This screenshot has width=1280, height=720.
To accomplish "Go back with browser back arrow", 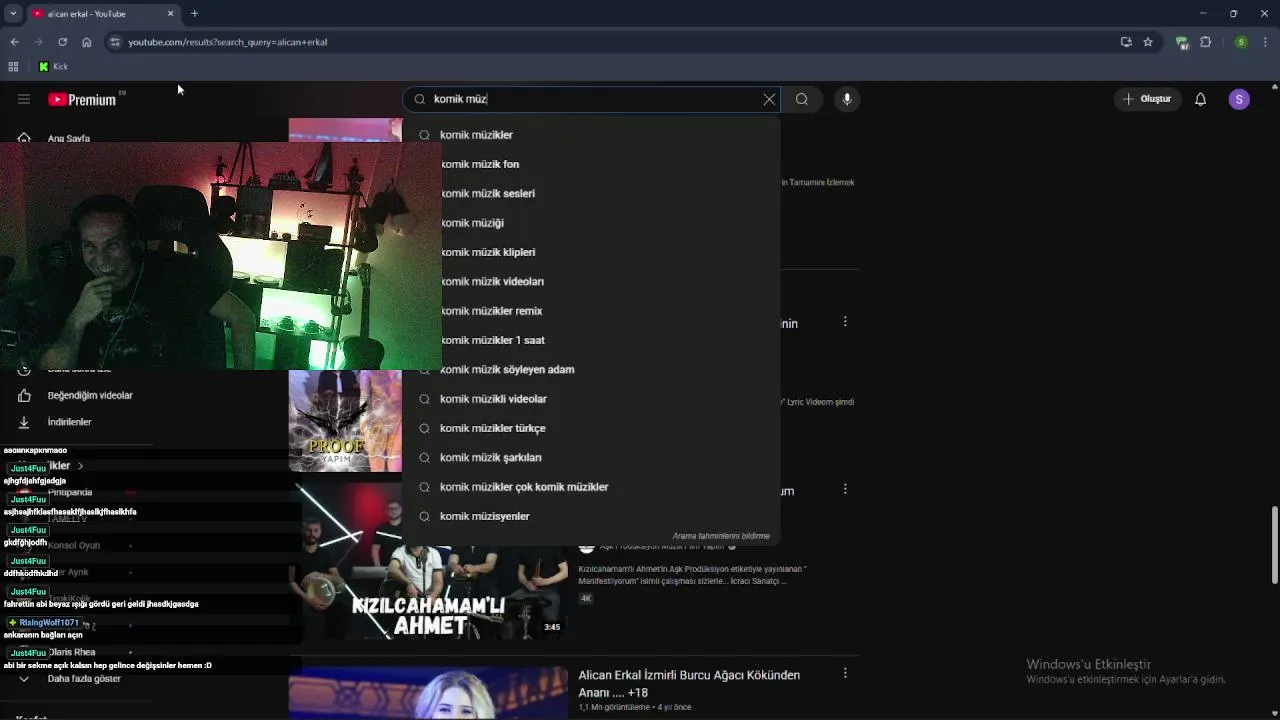I will 14,42.
